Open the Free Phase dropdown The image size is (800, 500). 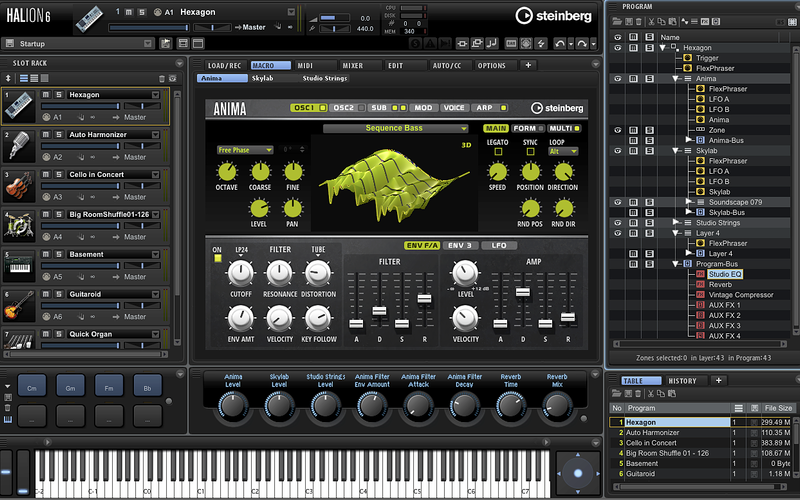pos(245,150)
